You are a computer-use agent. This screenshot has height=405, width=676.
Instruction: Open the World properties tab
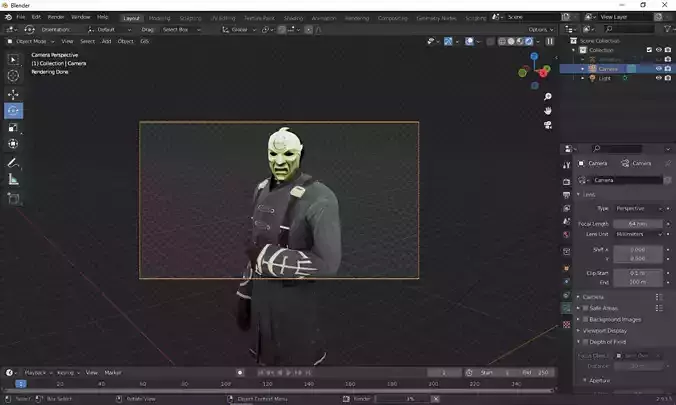[x=566, y=235]
